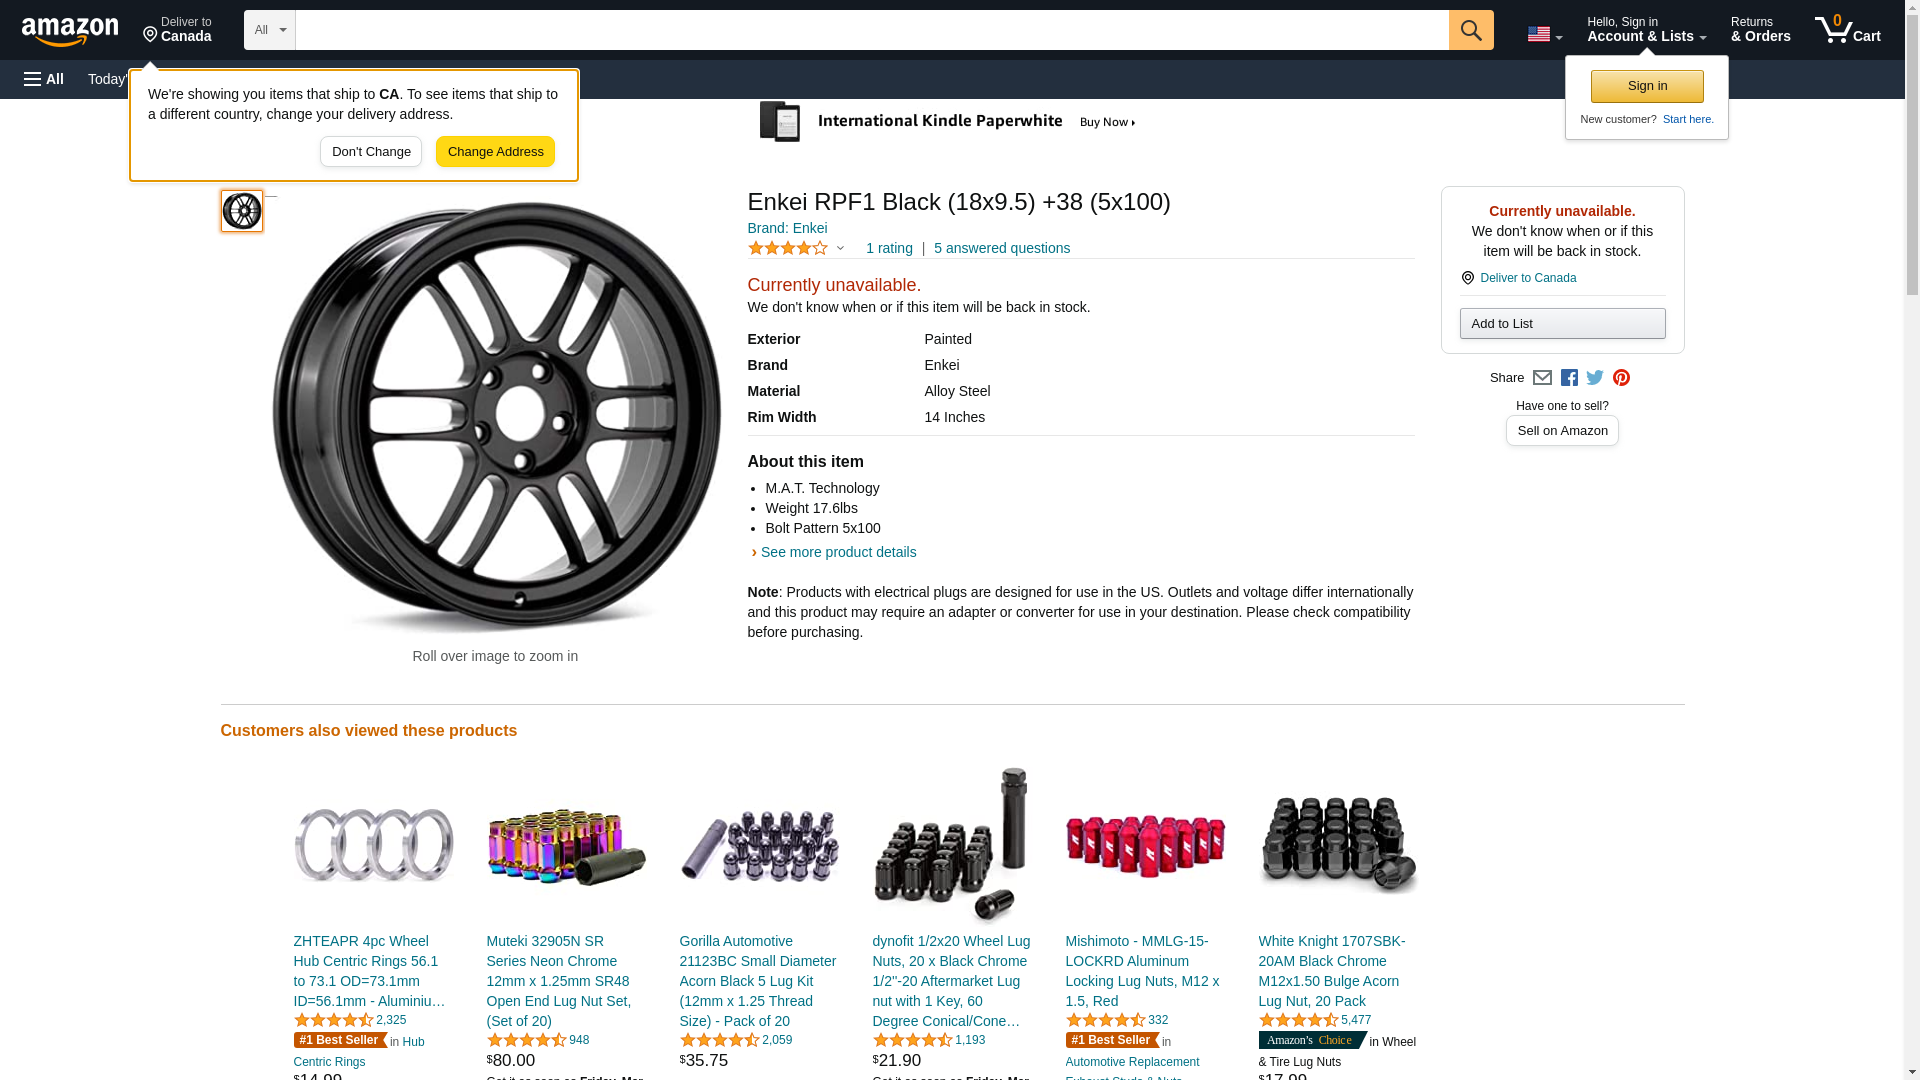
Task: Focus the Amazon search input field
Action: 871,30
